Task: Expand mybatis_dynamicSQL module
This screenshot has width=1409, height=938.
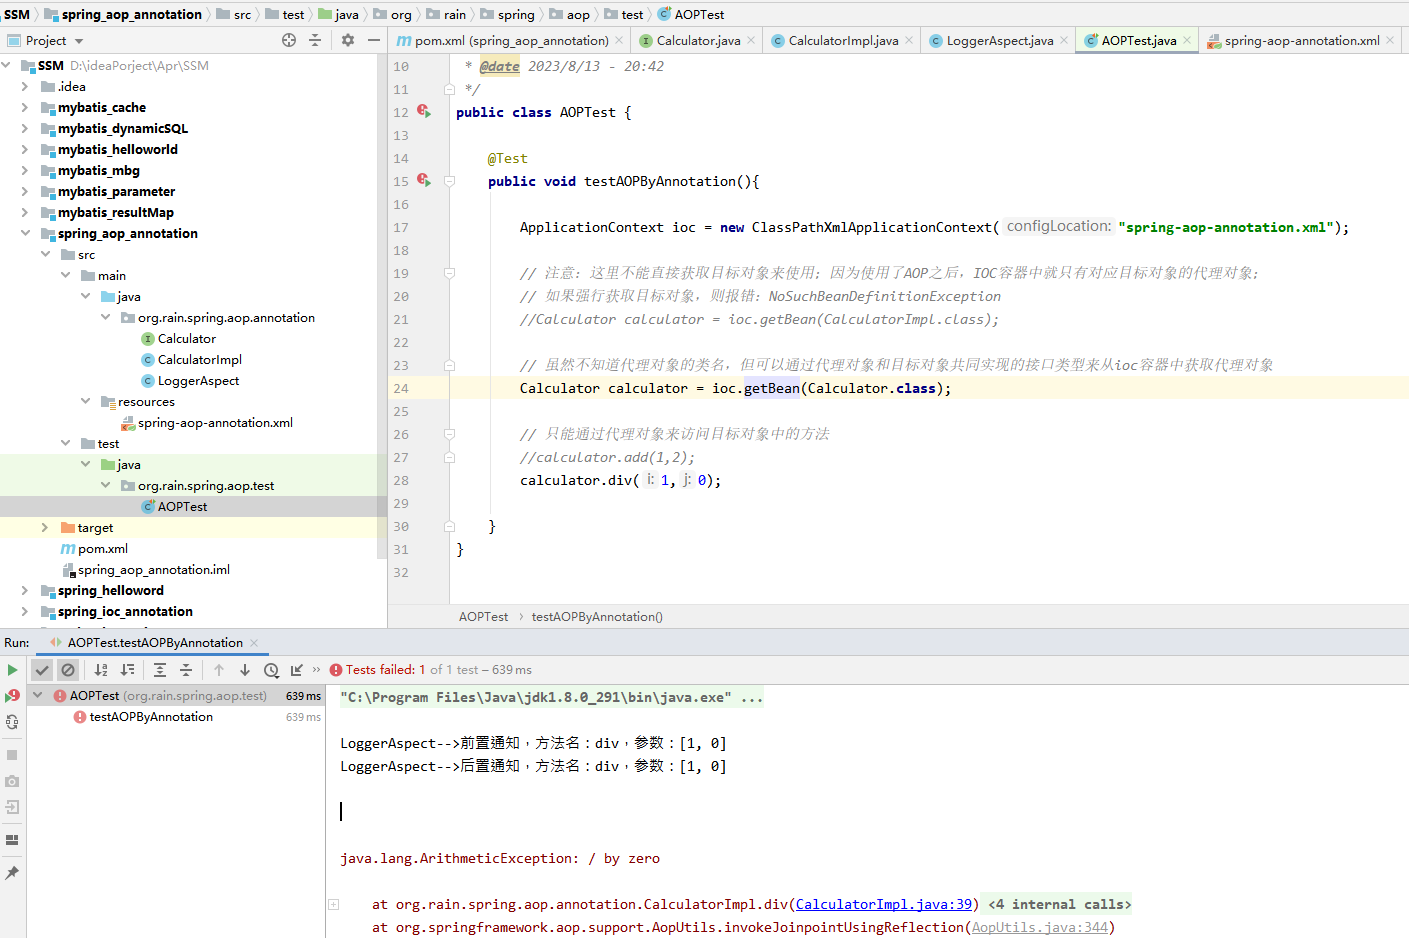Action: (25, 129)
